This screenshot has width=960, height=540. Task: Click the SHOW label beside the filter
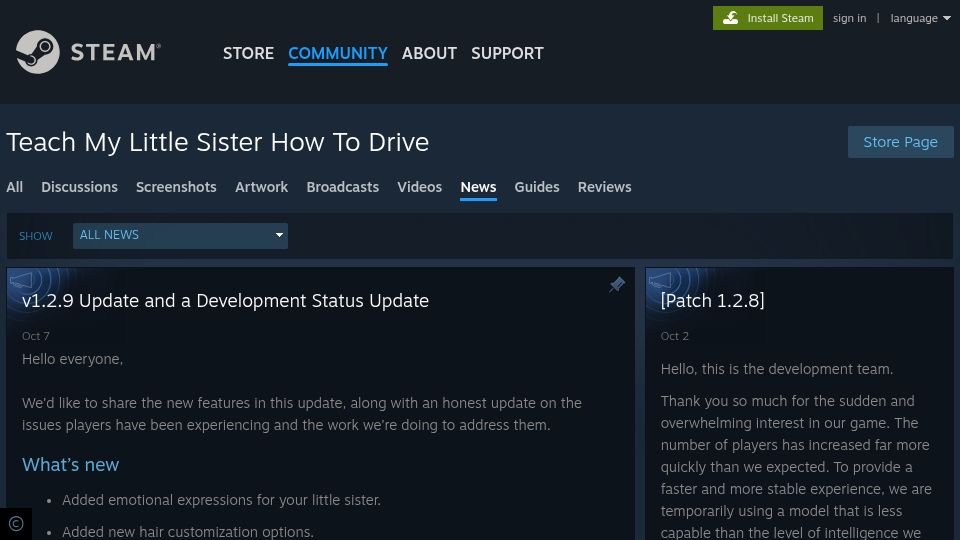click(36, 236)
